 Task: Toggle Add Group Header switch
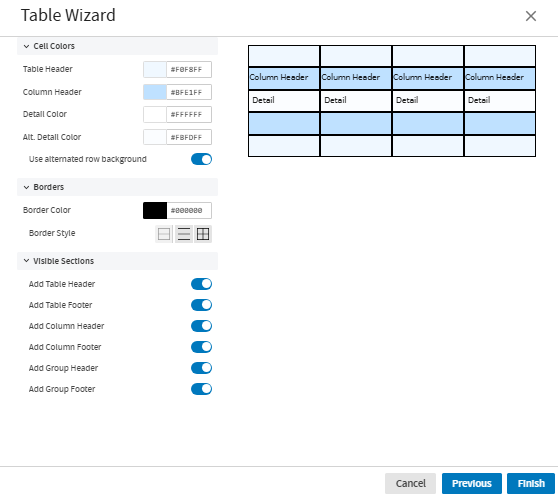(201, 368)
